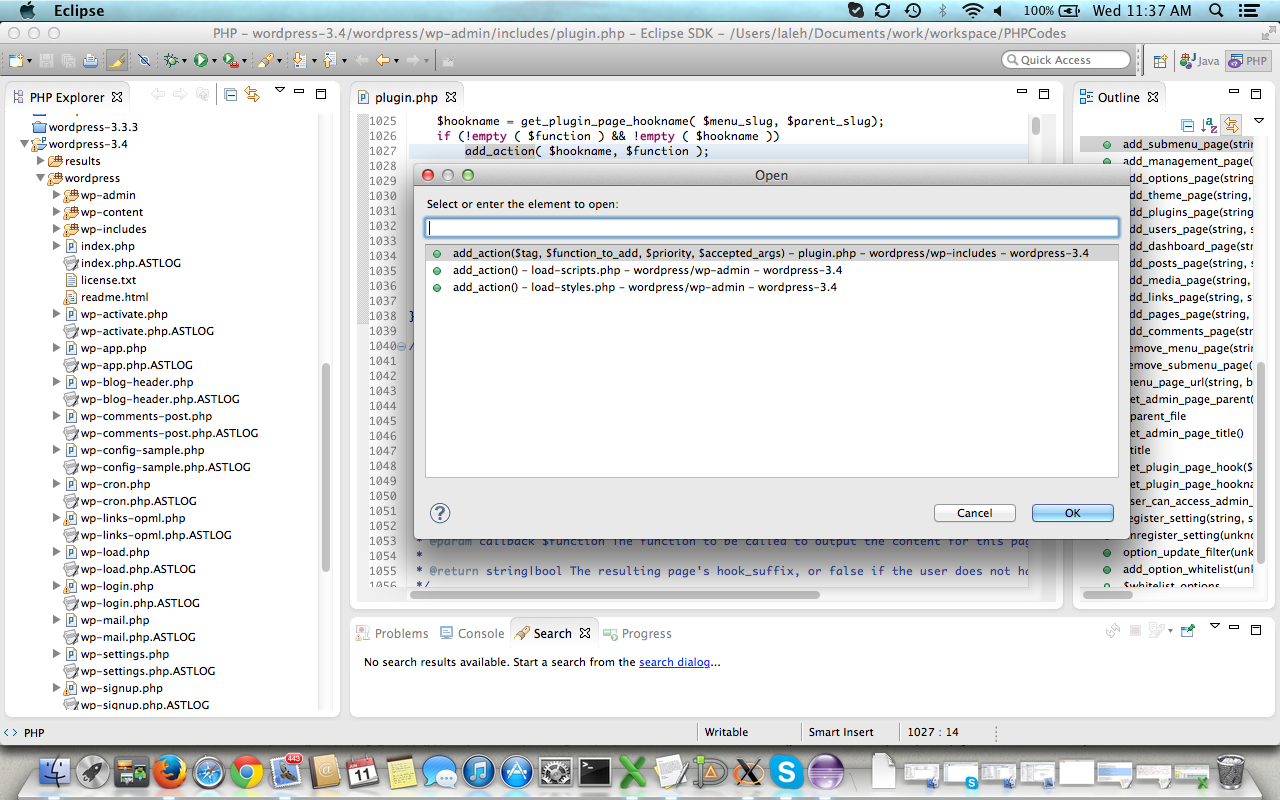
Task: Switch to the Java perspective
Action: pyautogui.click(x=1200, y=61)
